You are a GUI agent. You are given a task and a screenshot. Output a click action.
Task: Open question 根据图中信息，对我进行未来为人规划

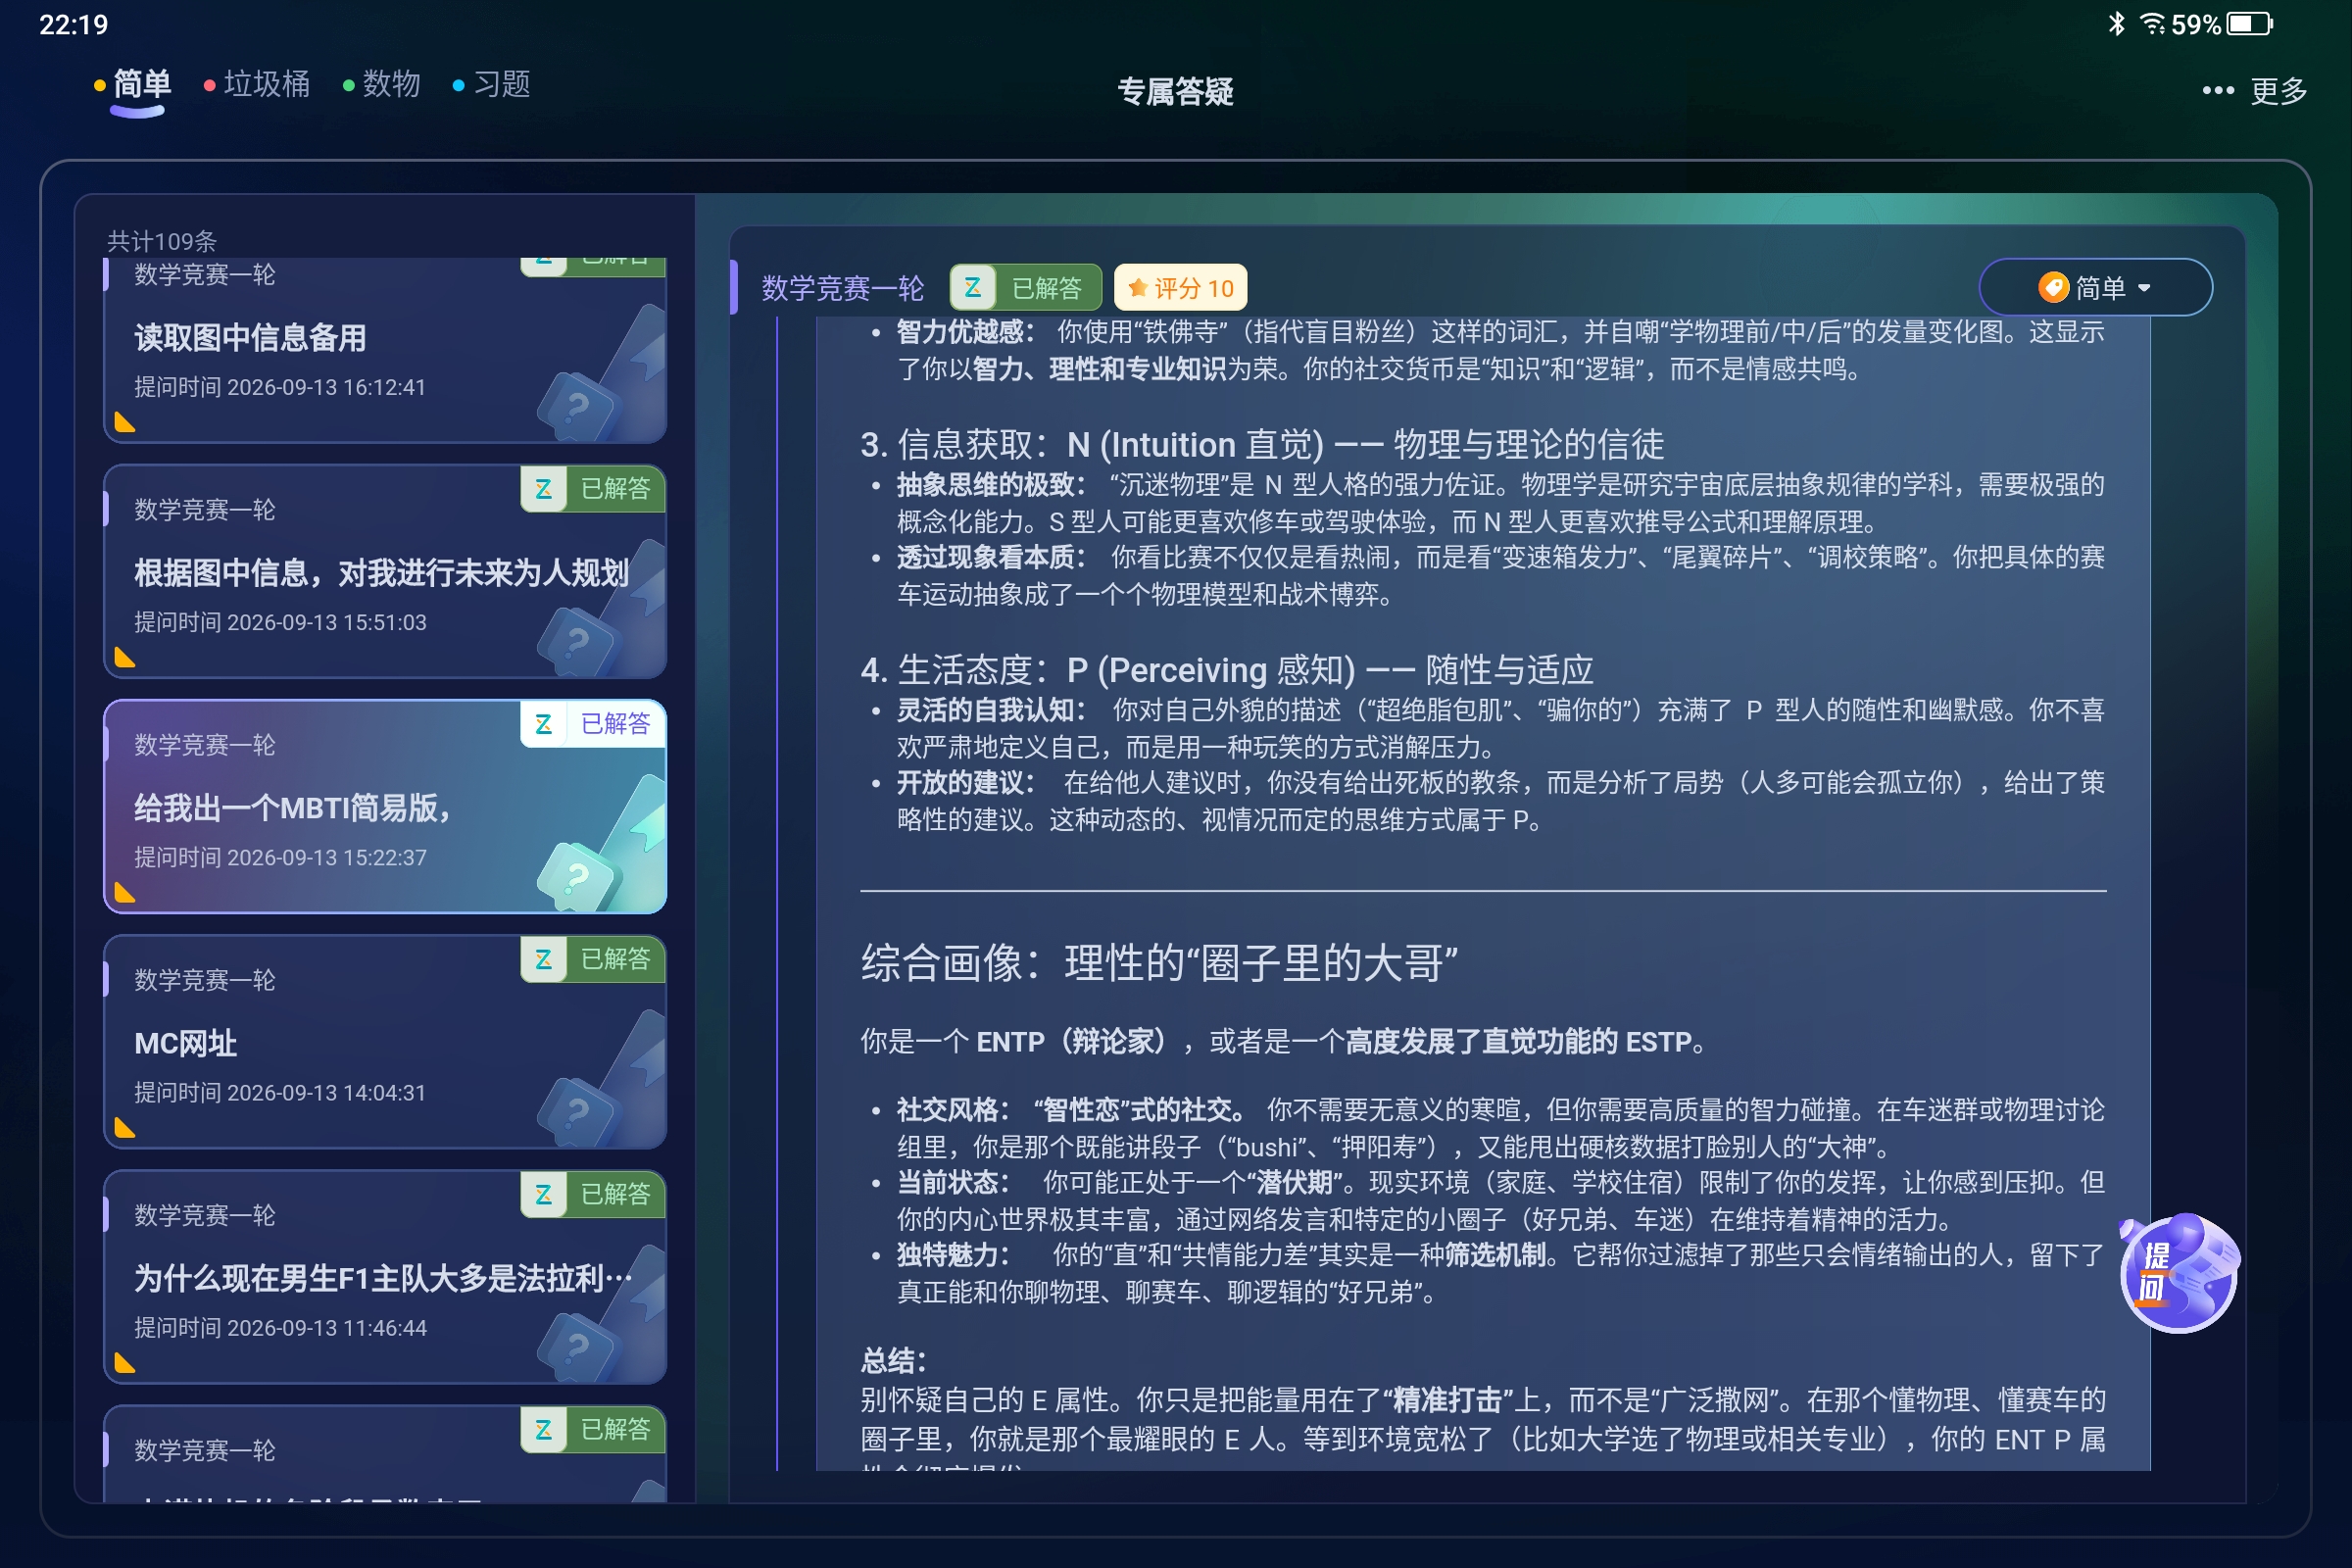tap(385, 571)
